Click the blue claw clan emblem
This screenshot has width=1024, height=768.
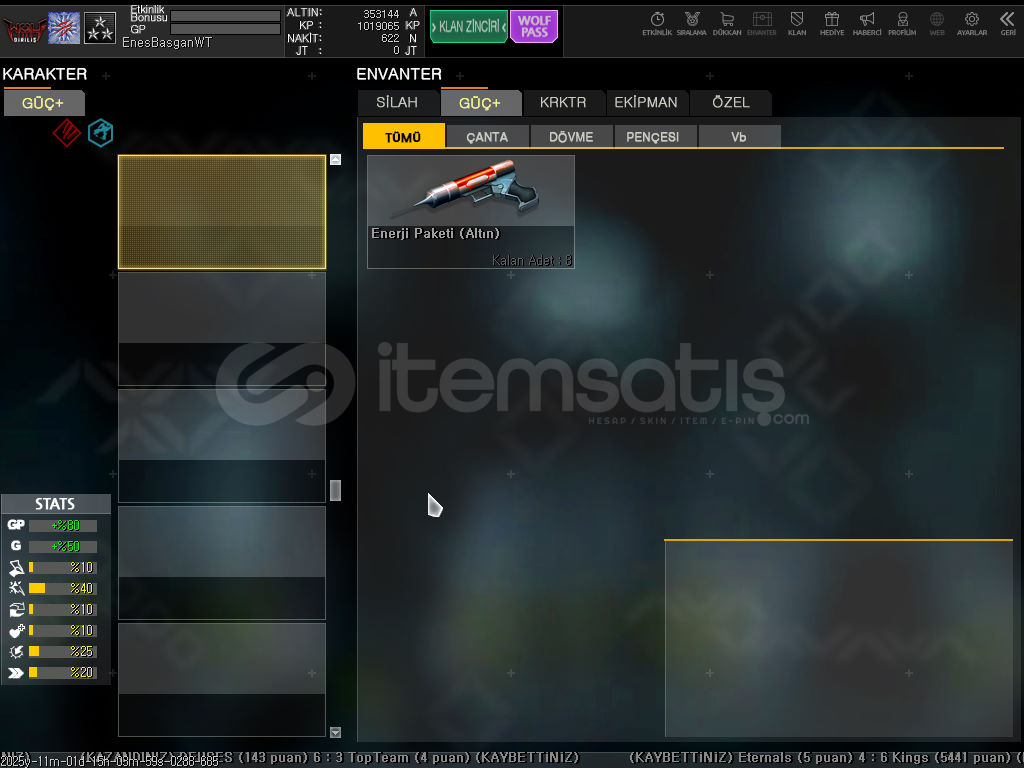point(64,28)
